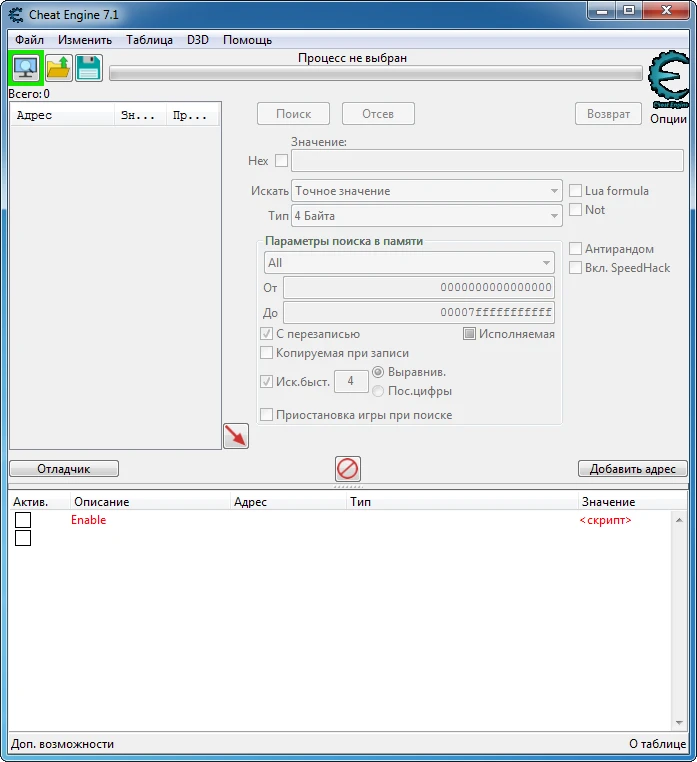Click the Поиск button
Image resolution: width=697 pixels, height=762 pixels.
coord(293,114)
